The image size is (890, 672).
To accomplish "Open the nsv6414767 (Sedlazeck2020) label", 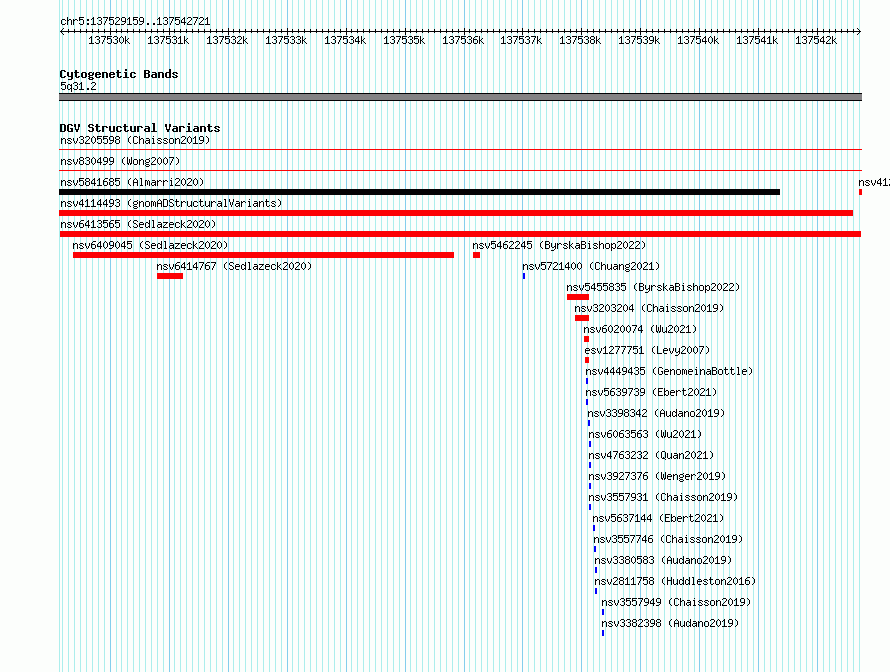I will tap(234, 266).
